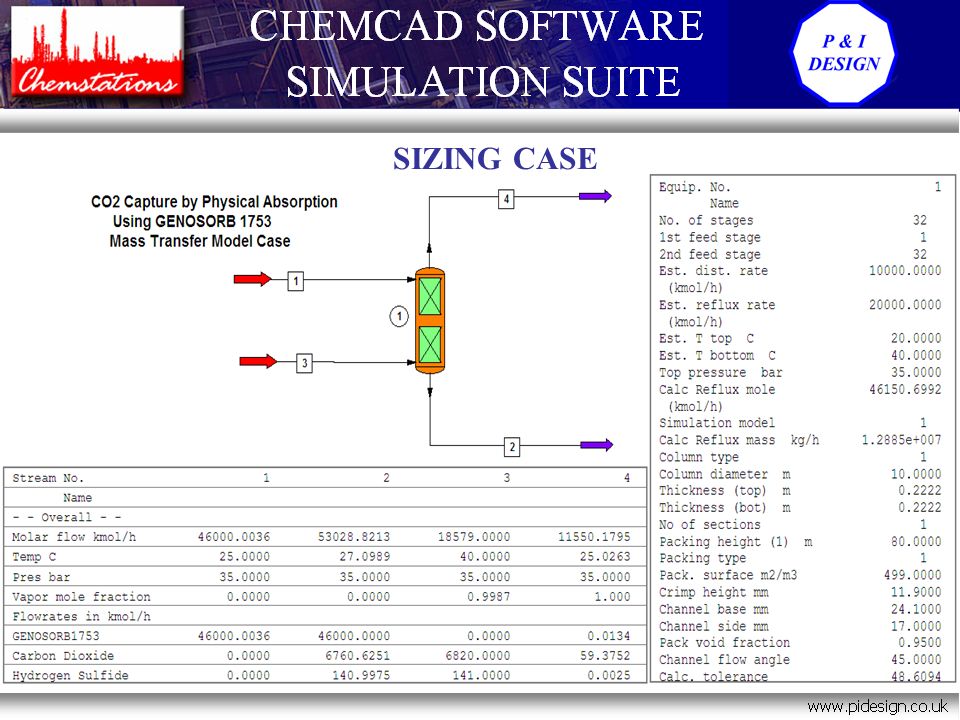
Task: Click the Using GENOSORB 1753 text line
Action: click(192, 221)
